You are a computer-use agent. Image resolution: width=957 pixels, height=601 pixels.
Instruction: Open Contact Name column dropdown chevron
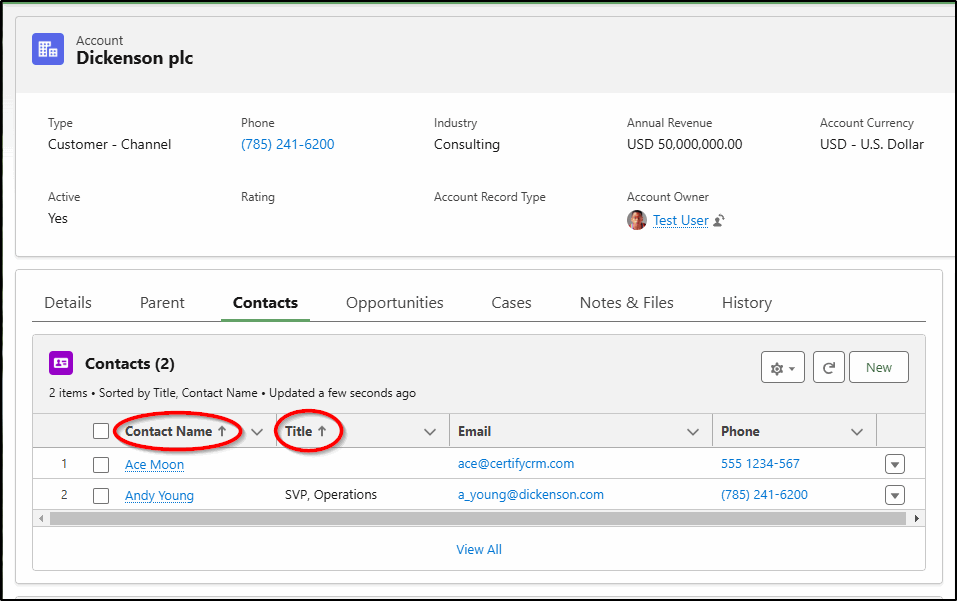click(x=257, y=432)
